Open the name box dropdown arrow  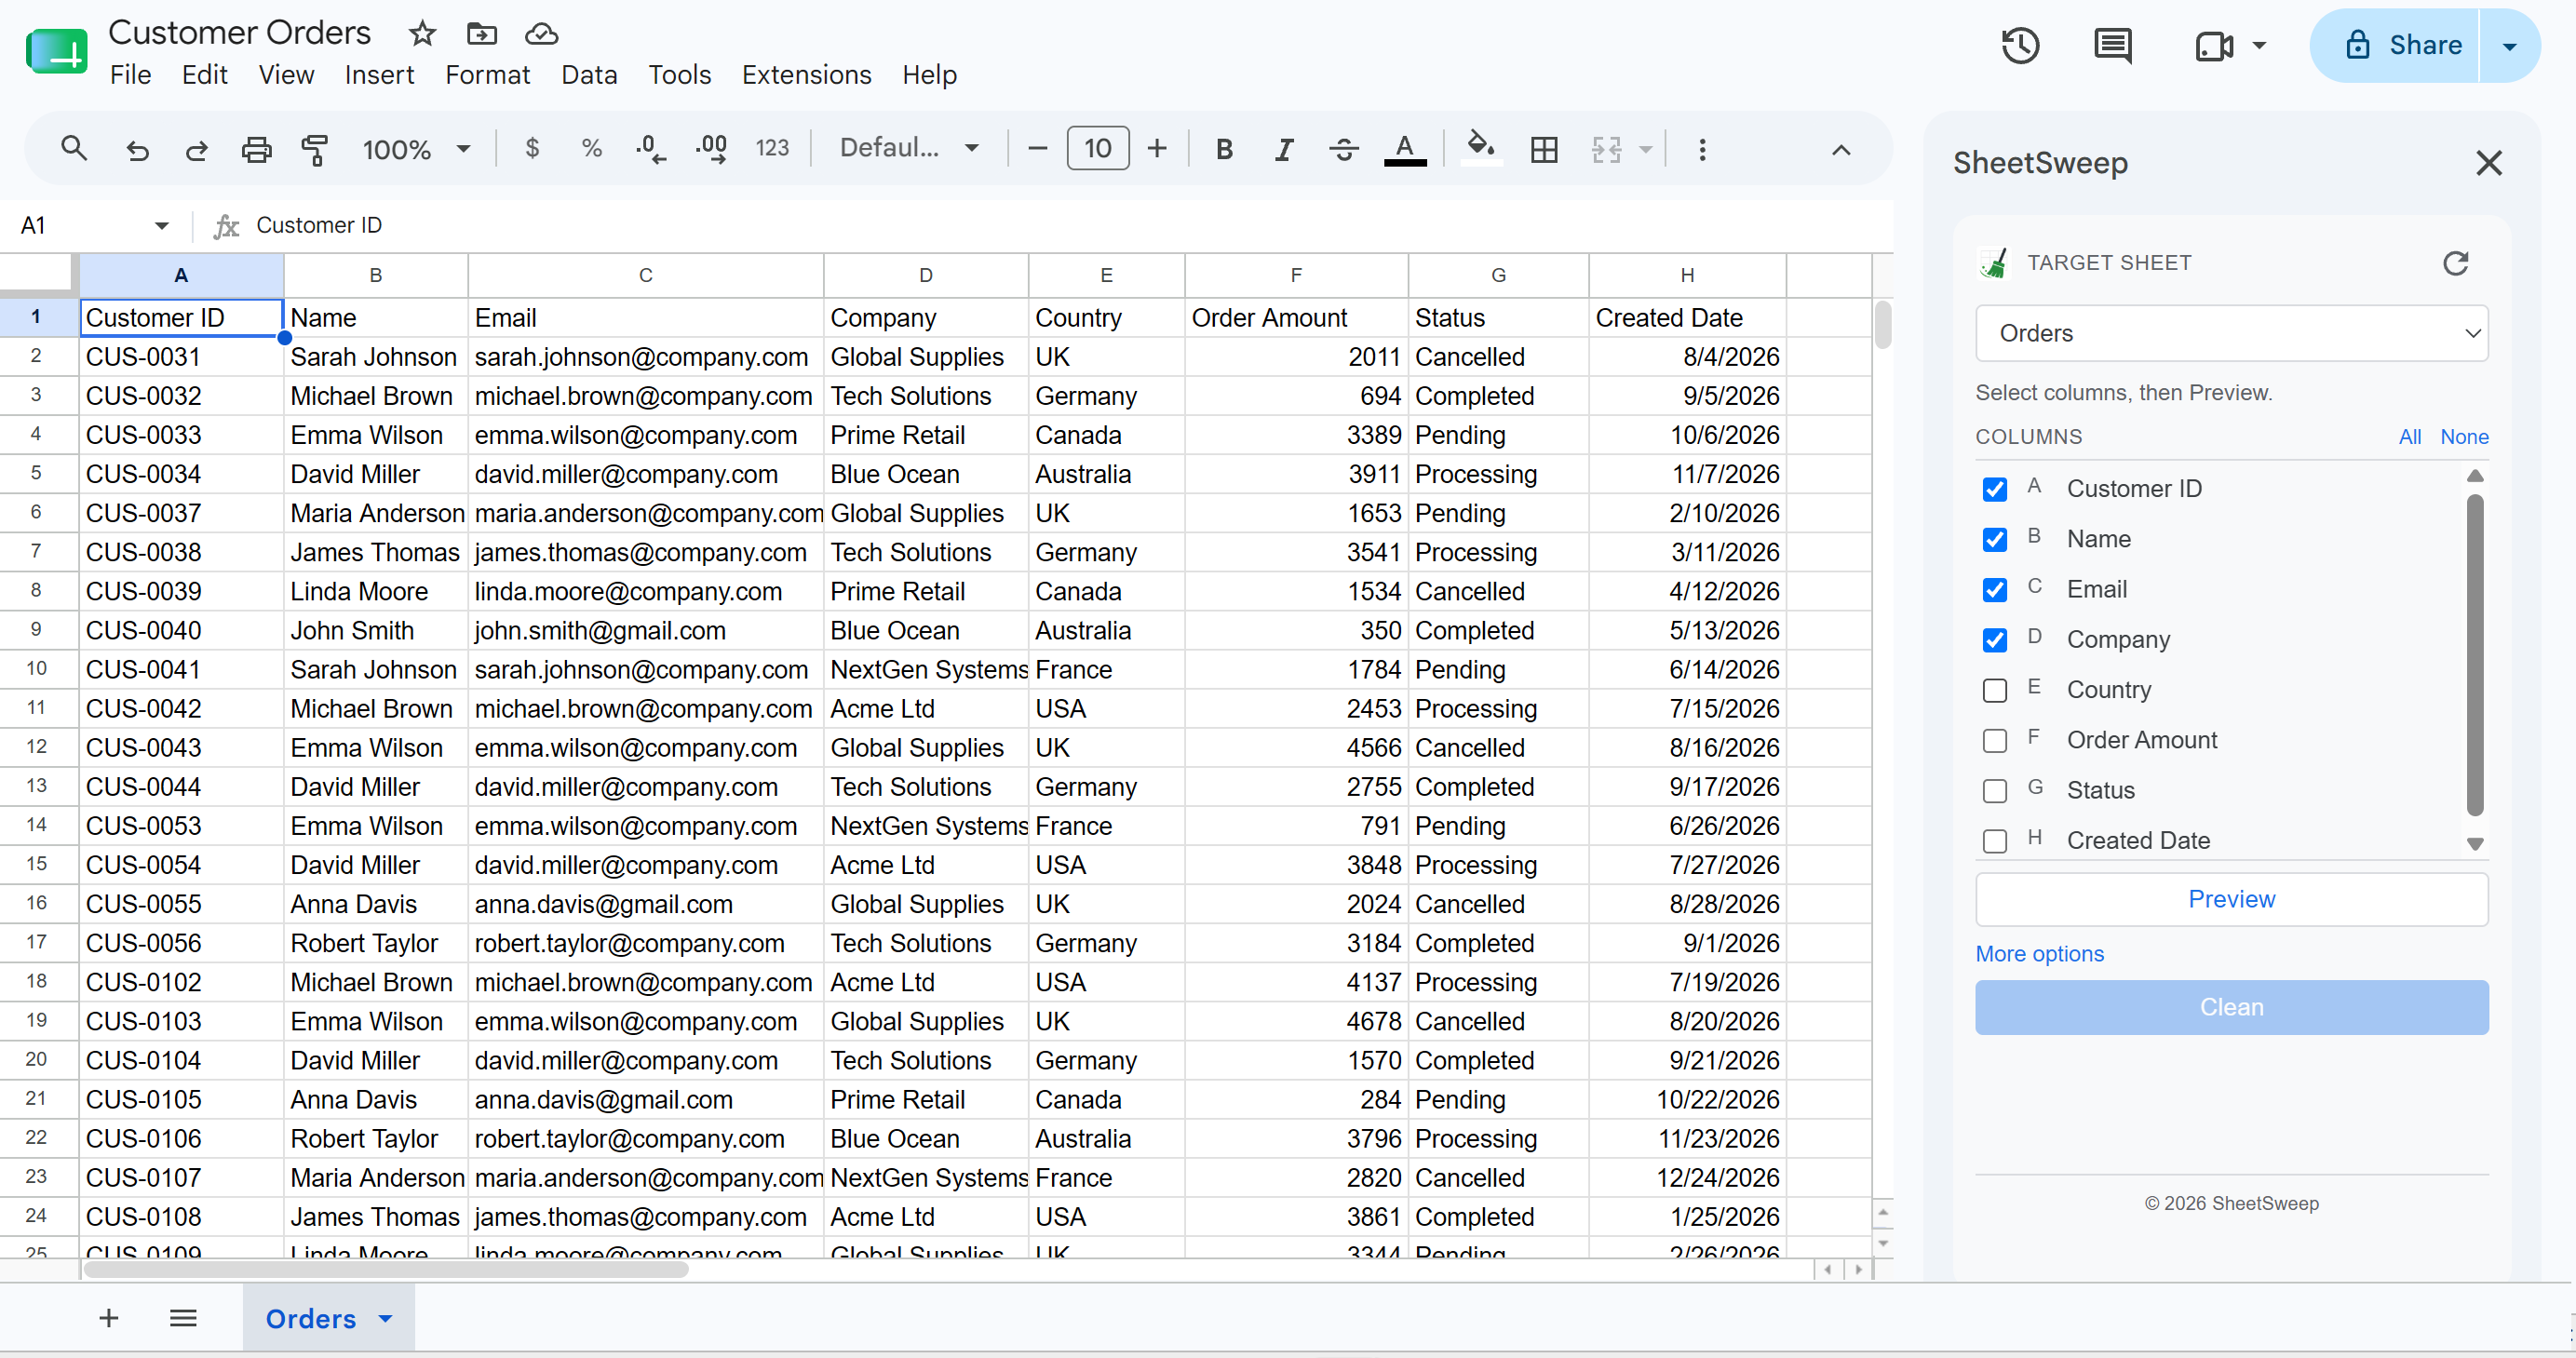pos(161,226)
